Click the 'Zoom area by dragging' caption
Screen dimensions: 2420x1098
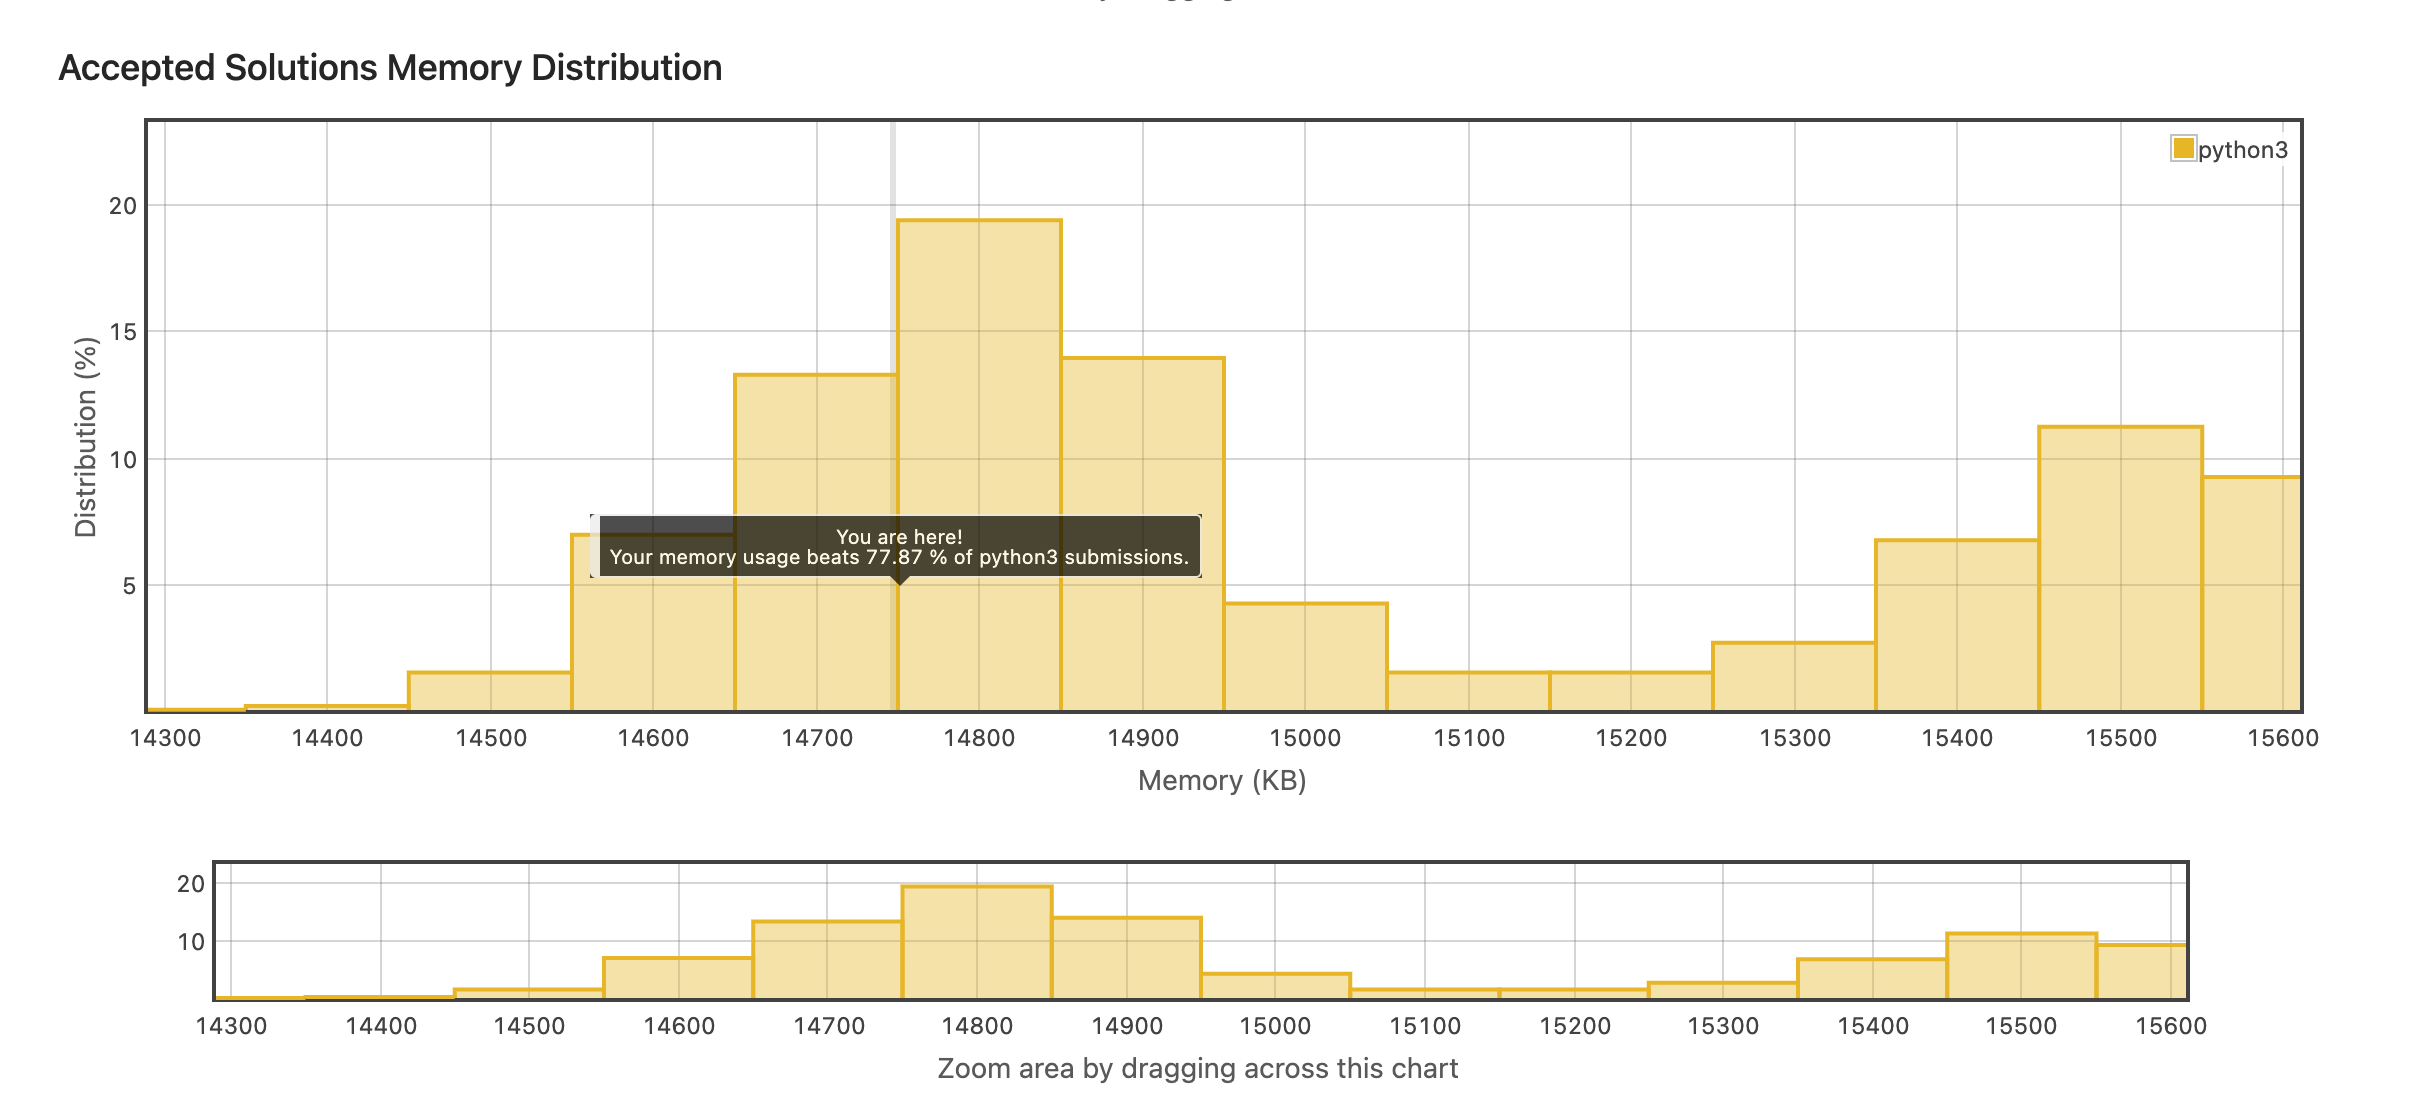tap(1197, 1068)
